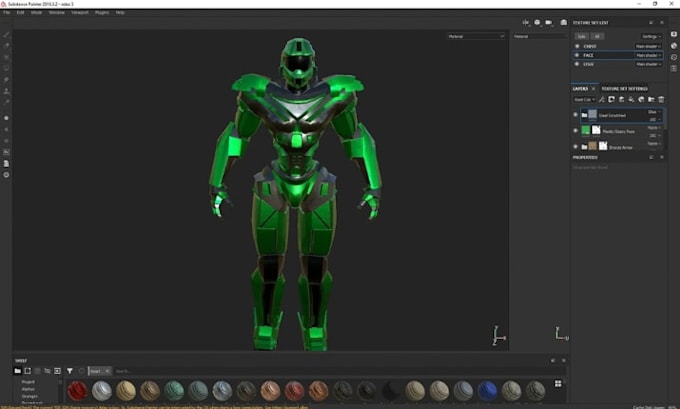This screenshot has height=409, width=680.
Task: Open Display Settings from the right dock
Action: pyautogui.click(x=673, y=34)
